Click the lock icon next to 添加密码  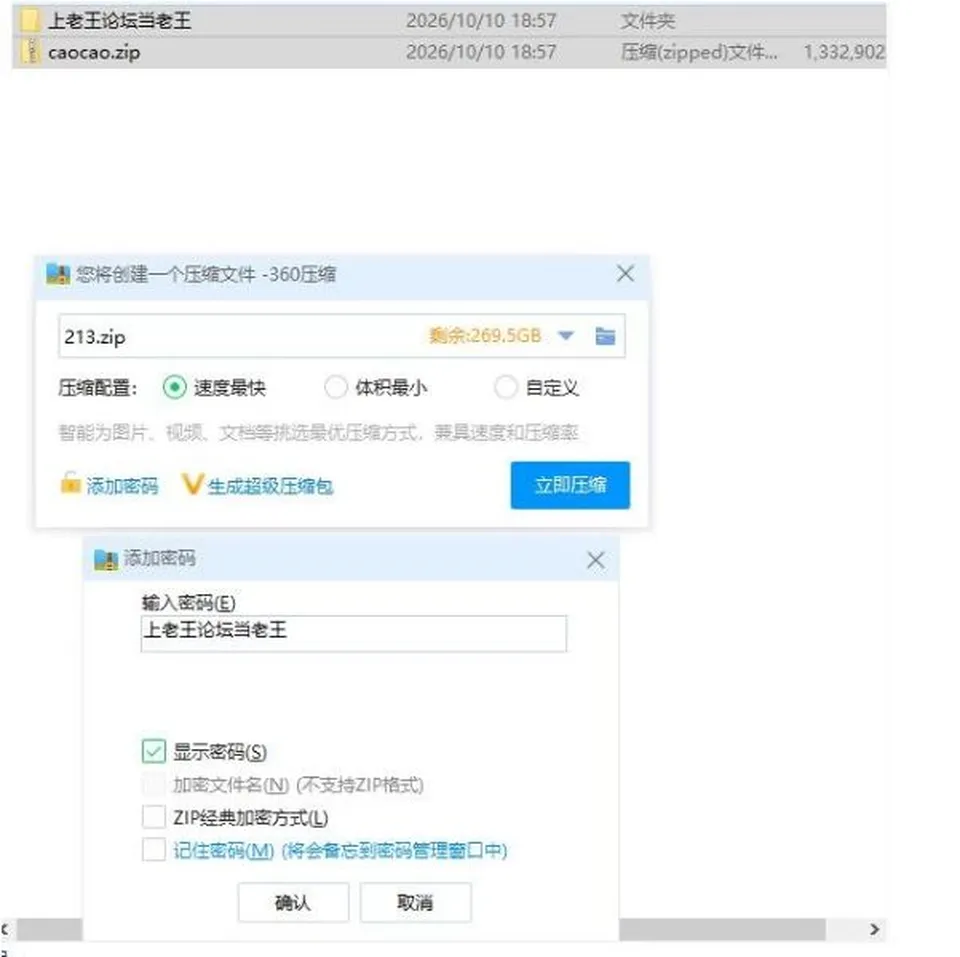[70, 483]
